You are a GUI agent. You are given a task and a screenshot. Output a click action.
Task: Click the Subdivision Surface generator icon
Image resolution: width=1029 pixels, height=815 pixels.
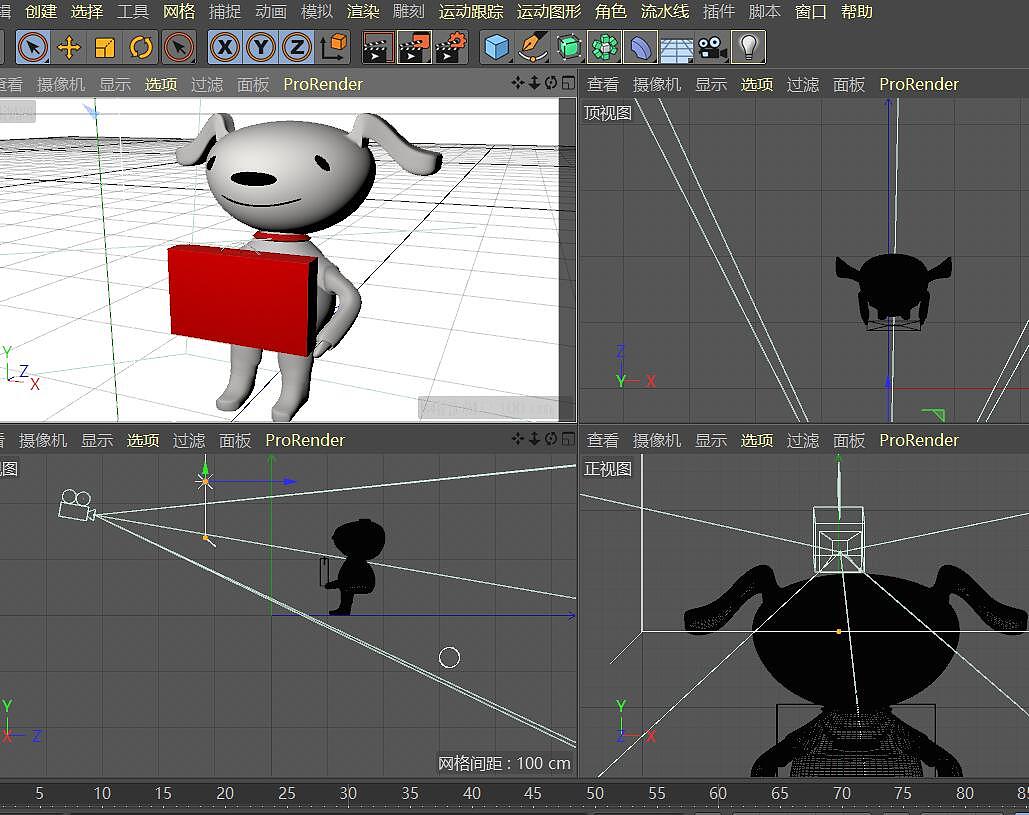[569, 47]
